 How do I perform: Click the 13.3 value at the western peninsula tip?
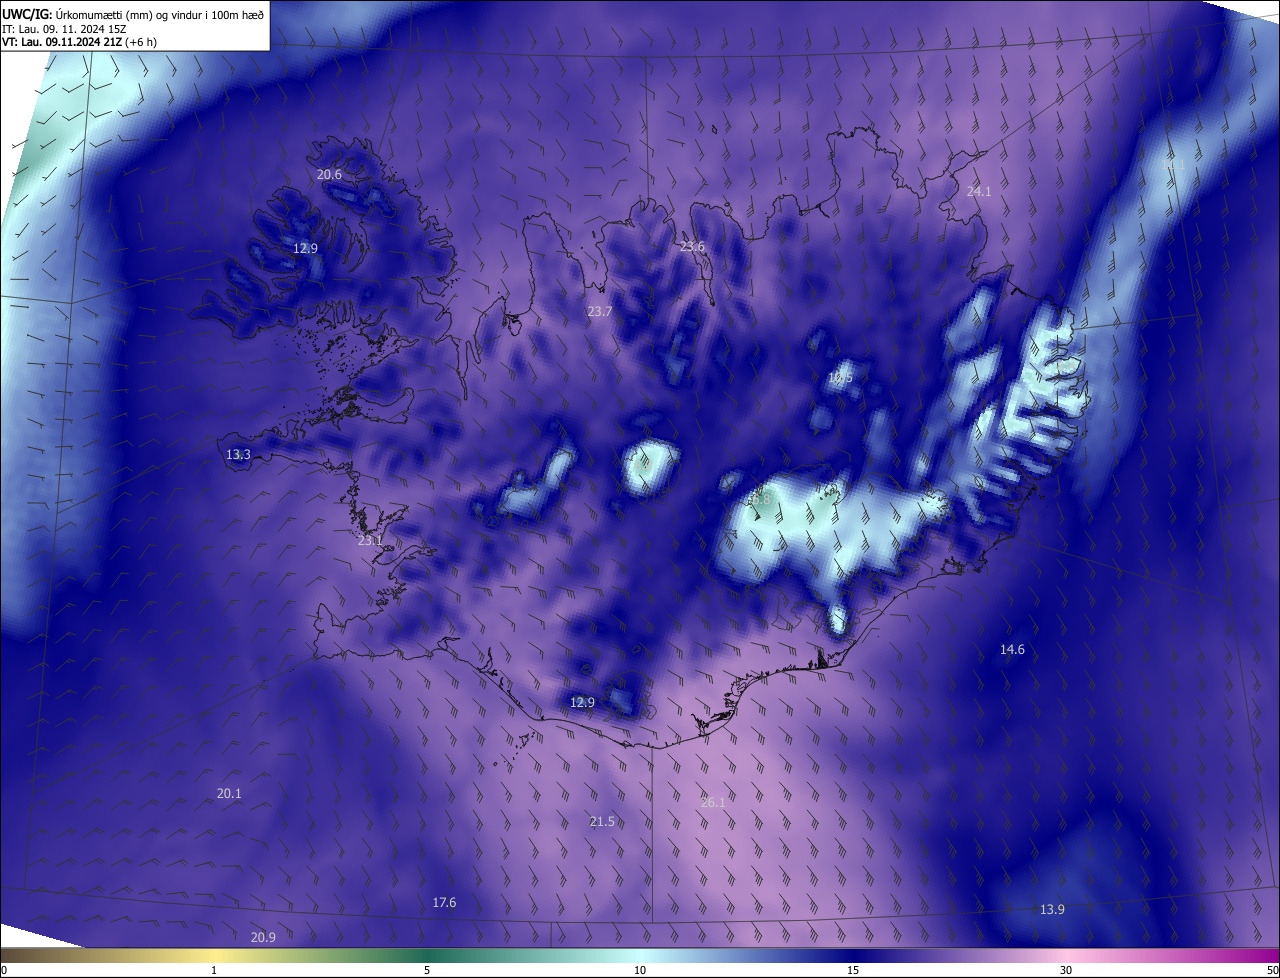238,455
